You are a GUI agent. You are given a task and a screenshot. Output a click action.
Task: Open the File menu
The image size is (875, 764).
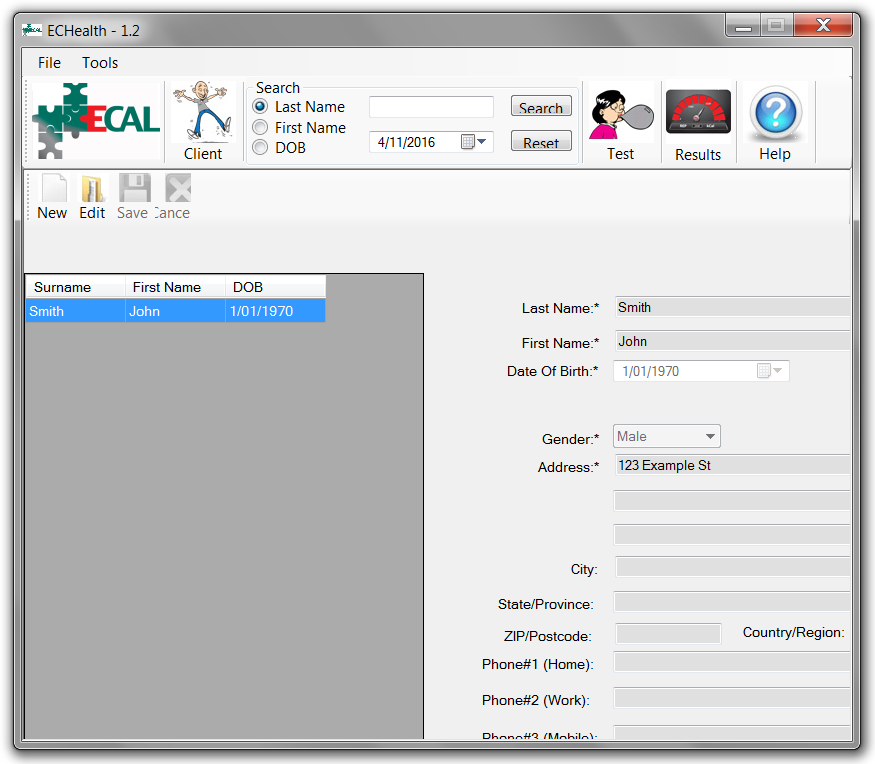click(49, 63)
